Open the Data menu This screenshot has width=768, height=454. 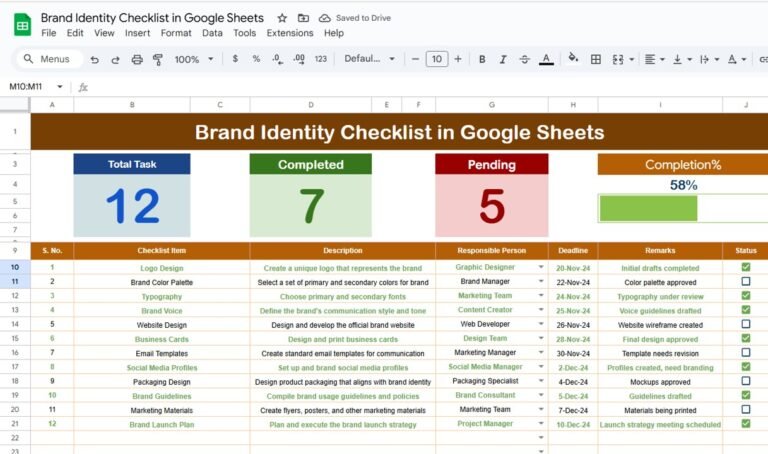[212, 33]
